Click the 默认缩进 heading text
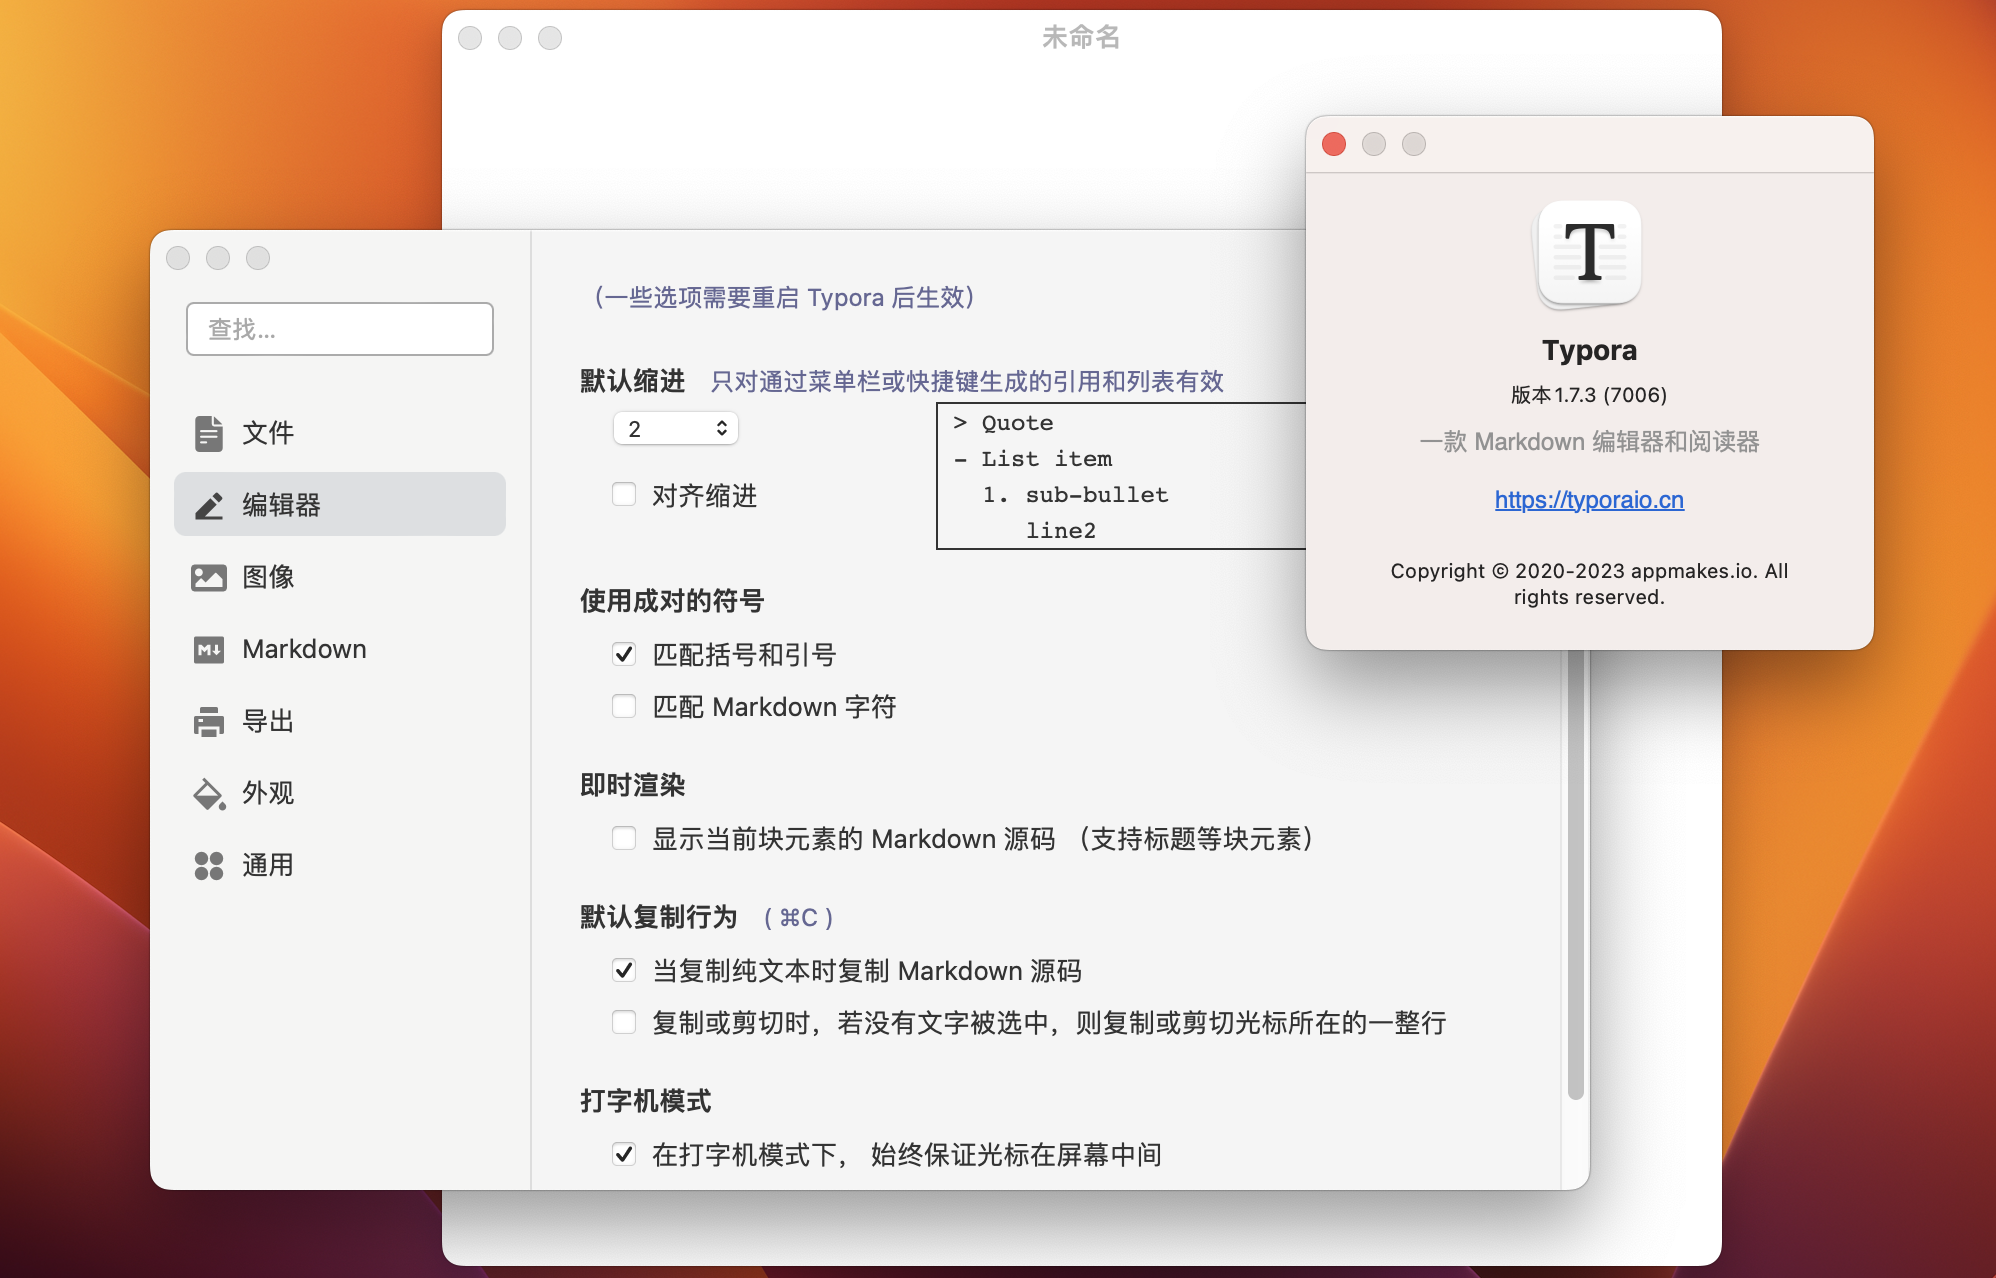This screenshot has height=1278, width=1996. (x=632, y=381)
